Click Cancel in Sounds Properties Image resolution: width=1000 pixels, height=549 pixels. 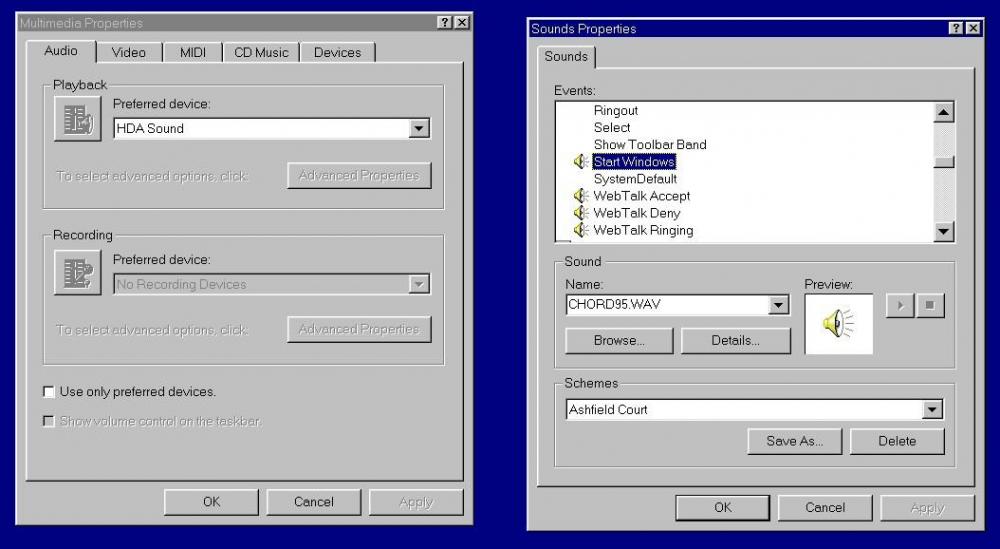click(x=825, y=508)
